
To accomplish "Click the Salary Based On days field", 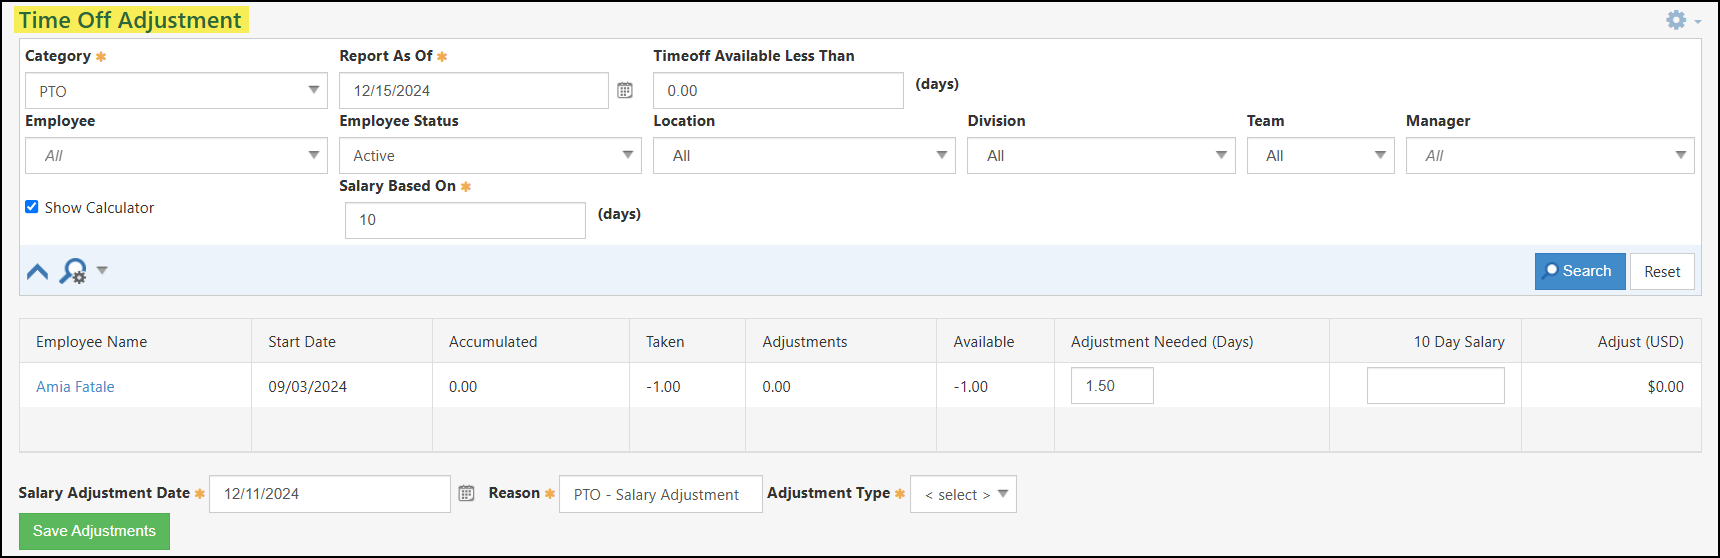I will coord(465,220).
